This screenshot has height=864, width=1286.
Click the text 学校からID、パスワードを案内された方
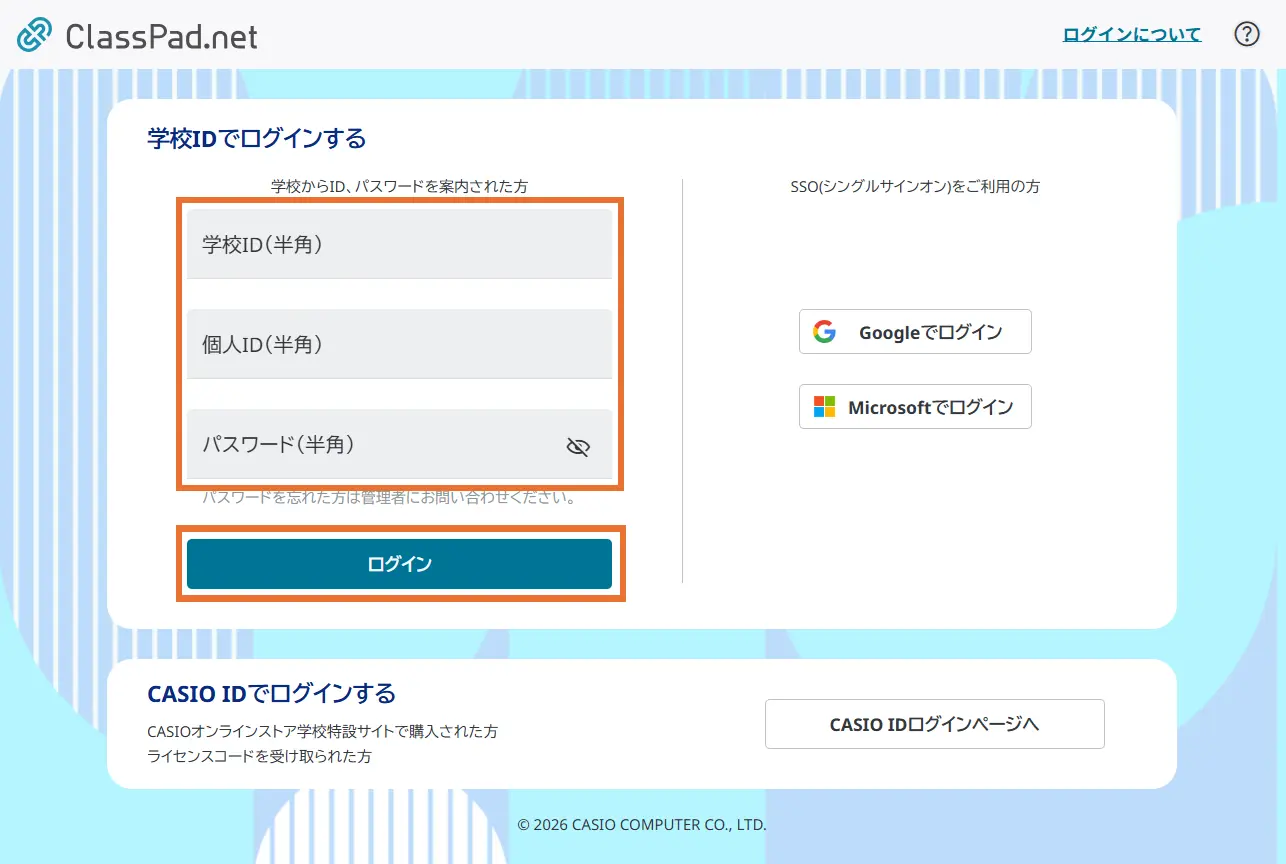coord(399,186)
